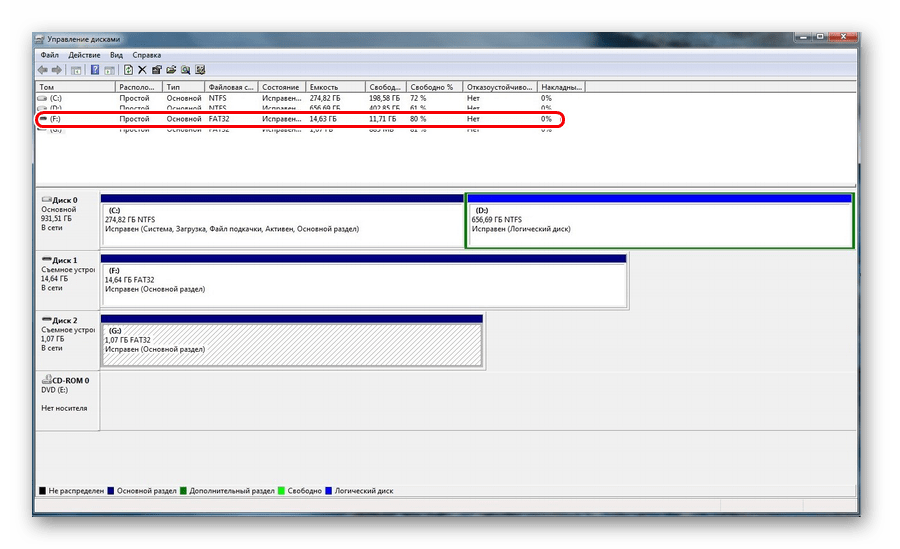Click the Refresh toolbar icon with green arrows
Screen dimensions: 900x549
click(129, 70)
